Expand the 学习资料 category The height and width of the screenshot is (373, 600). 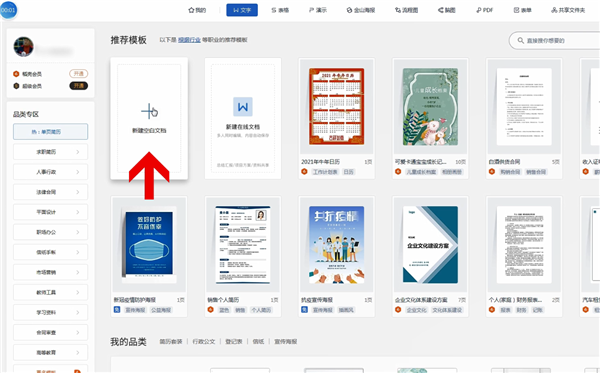[51, 313]
